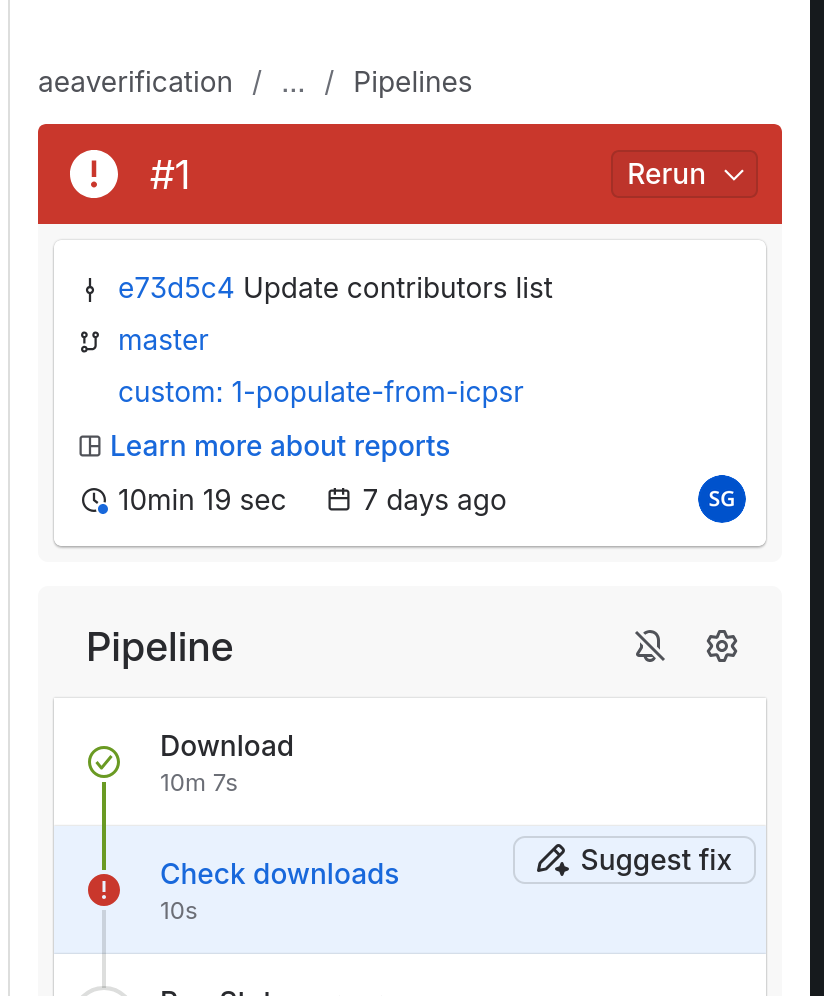Open custom: 1-populate-from-icpsr link
The height and width of the screenshot is (996, 824).
321,393
